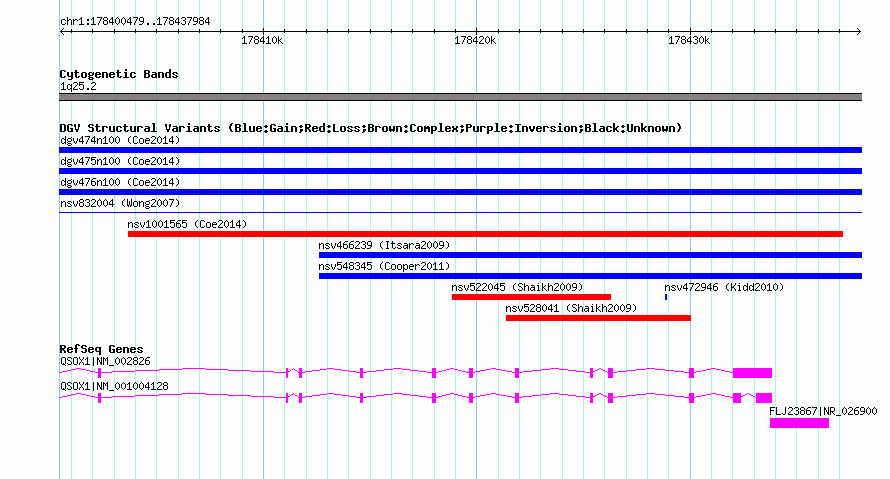Select the red nsv1001565 (Coe2014) loss bar
Image resolution: width=890 pixels, height=479 pixels.
click(x=485, y=234)
